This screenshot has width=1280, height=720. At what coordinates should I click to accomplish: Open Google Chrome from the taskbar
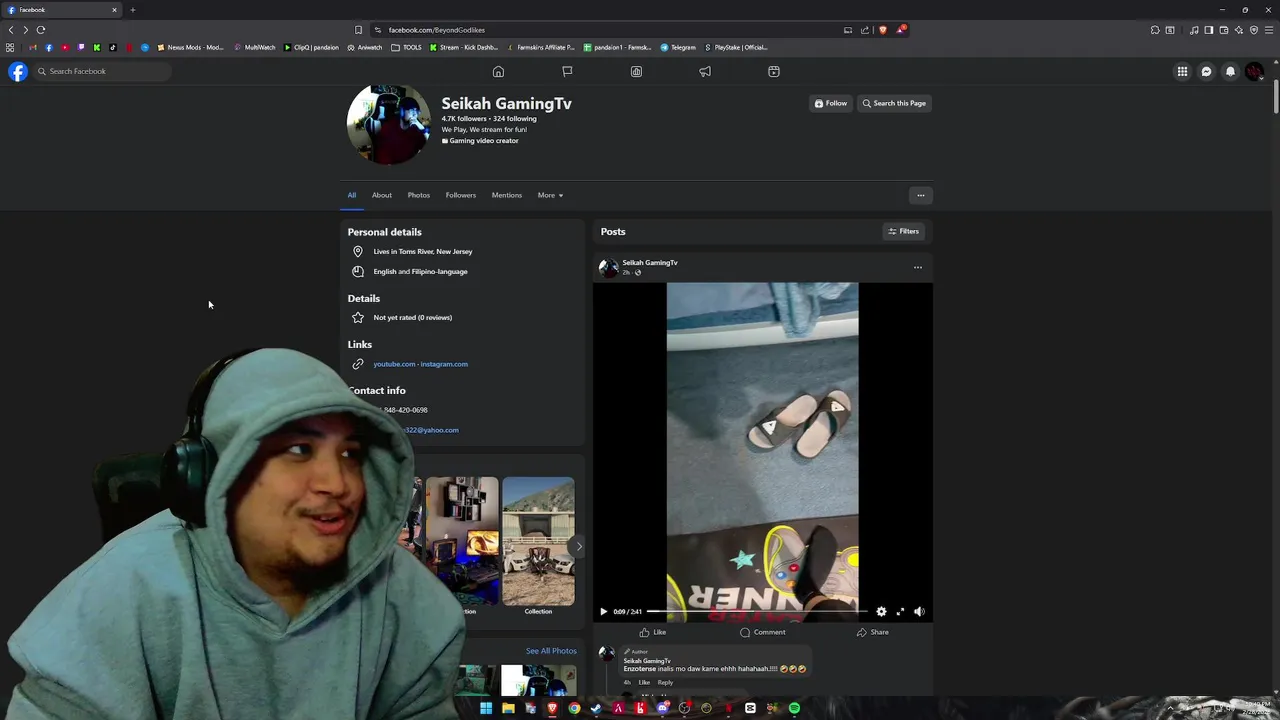[x=574, y=708]
